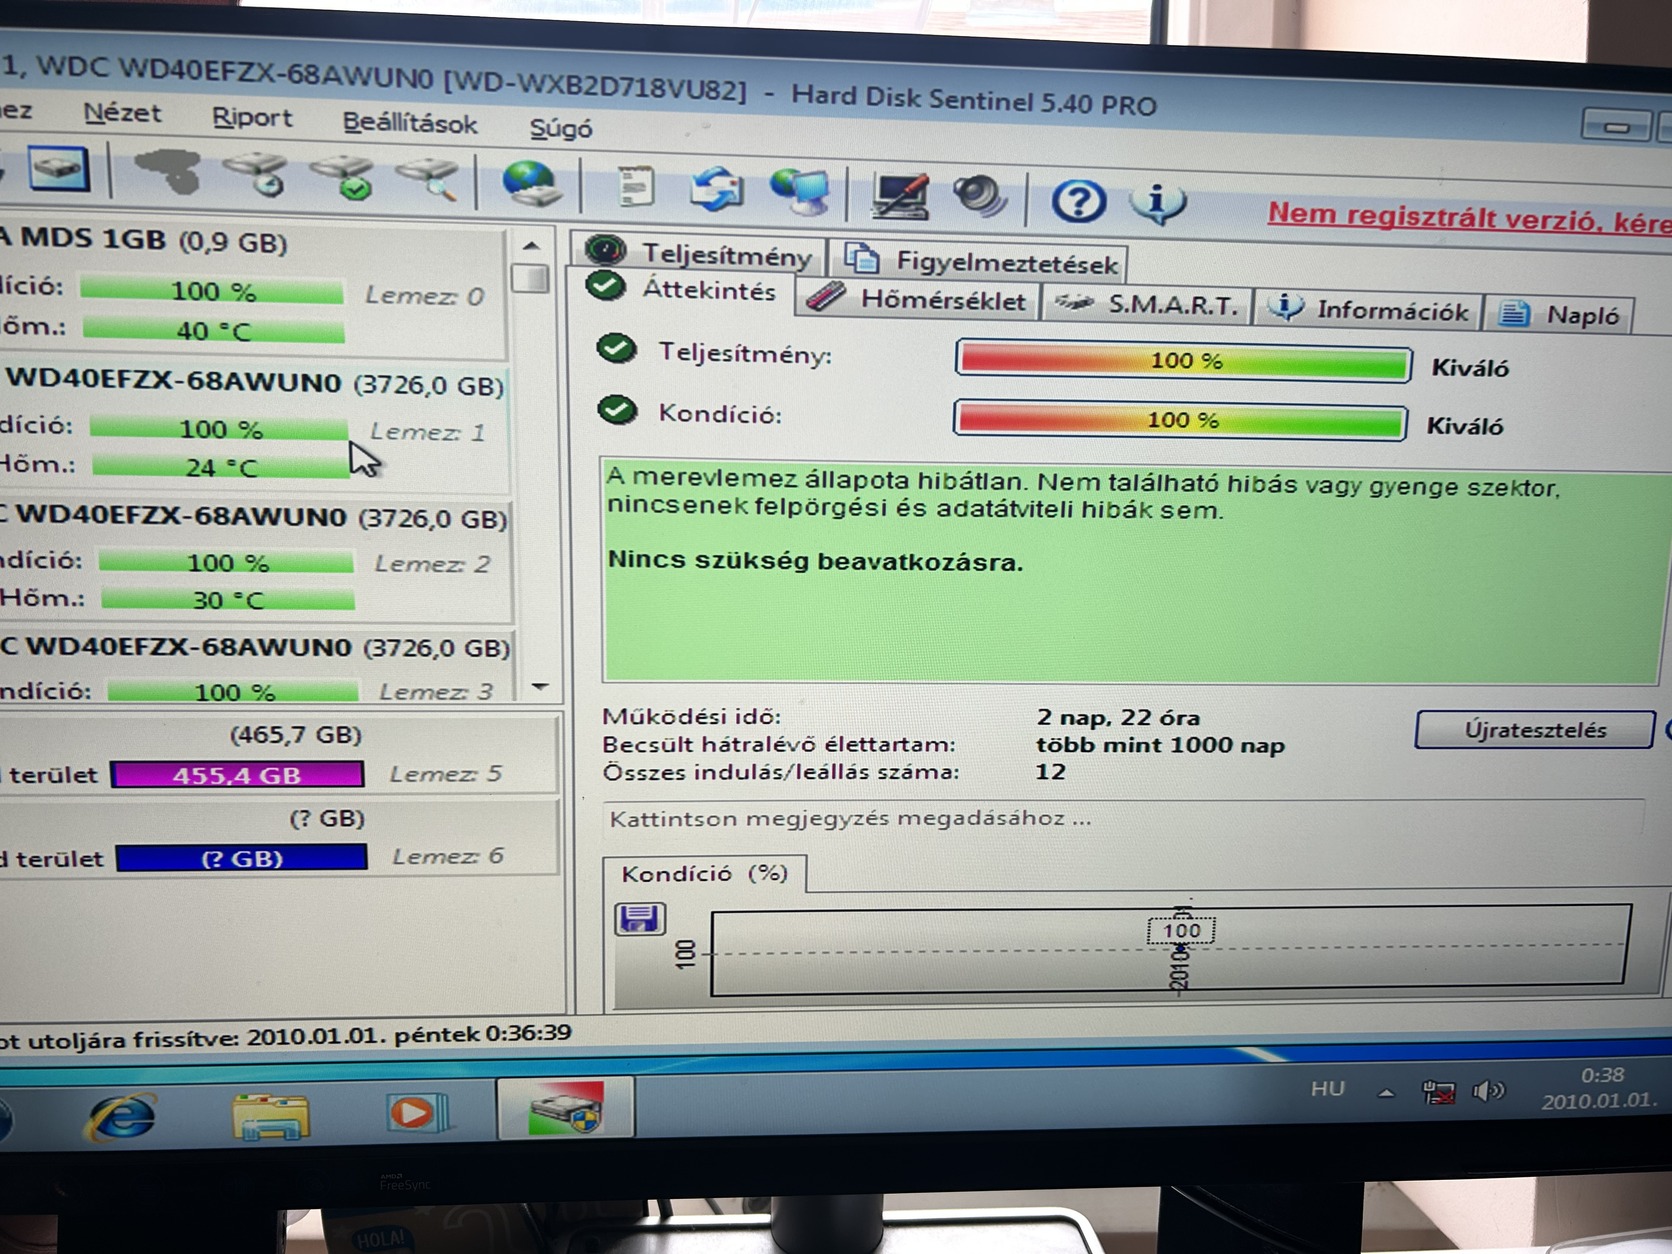The image size is (1672, 1254).
Task: Open help with the question mark icon
Action: (x=1078, y=200)
